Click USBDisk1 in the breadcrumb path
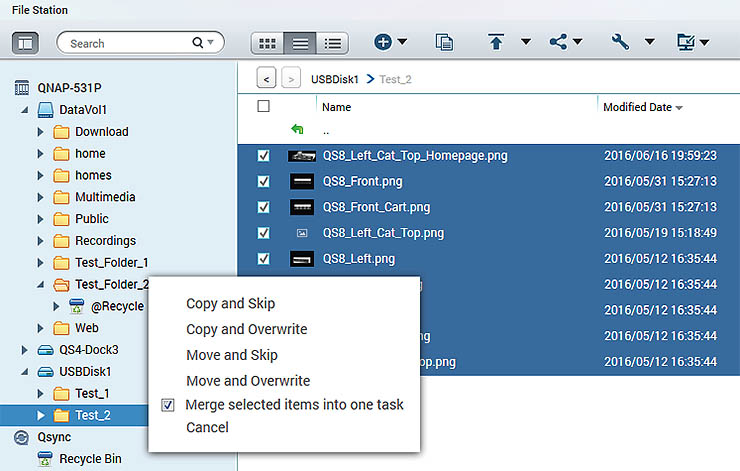The width and height of the screenshot is (740, 471). coord(336,78)
